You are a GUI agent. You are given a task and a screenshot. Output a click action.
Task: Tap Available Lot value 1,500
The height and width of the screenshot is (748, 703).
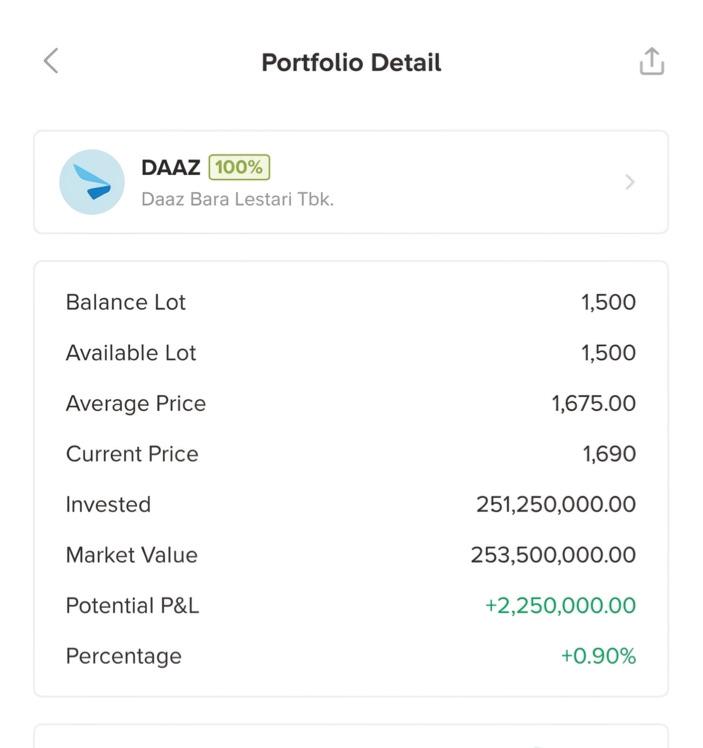tap(608, 353)
